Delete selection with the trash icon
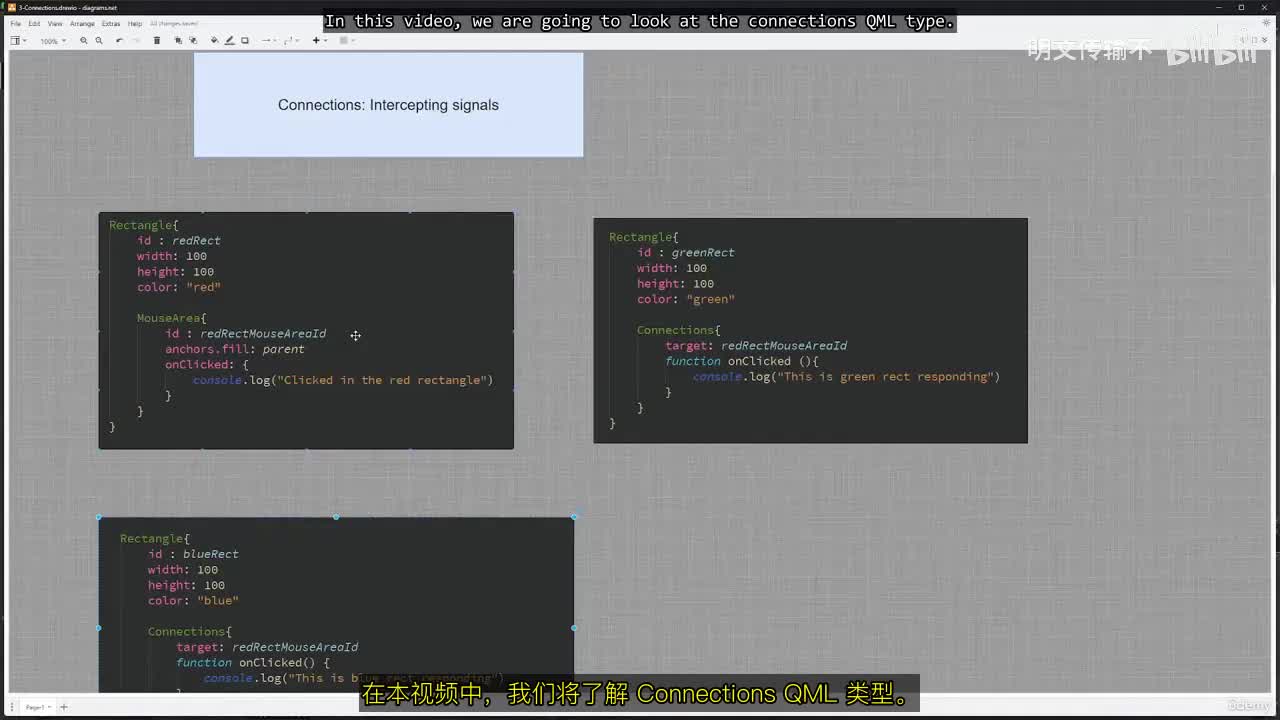Screen dimensions: 1280x720 [x=156, y=40]
